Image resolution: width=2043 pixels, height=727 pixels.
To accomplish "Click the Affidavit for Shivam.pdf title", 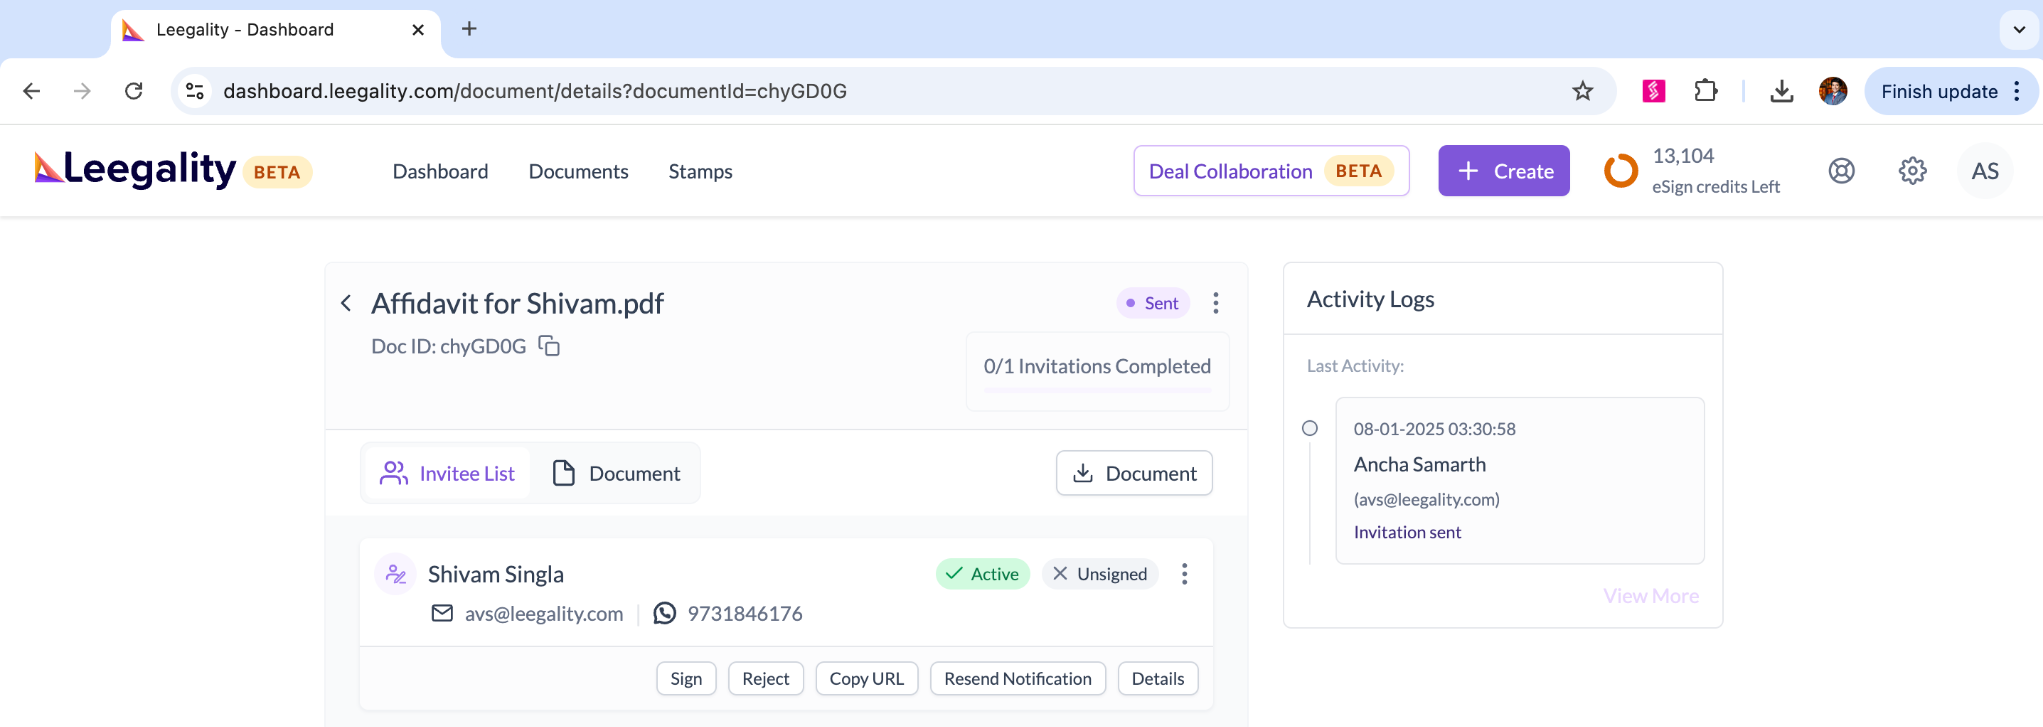I will coord(517,303).
